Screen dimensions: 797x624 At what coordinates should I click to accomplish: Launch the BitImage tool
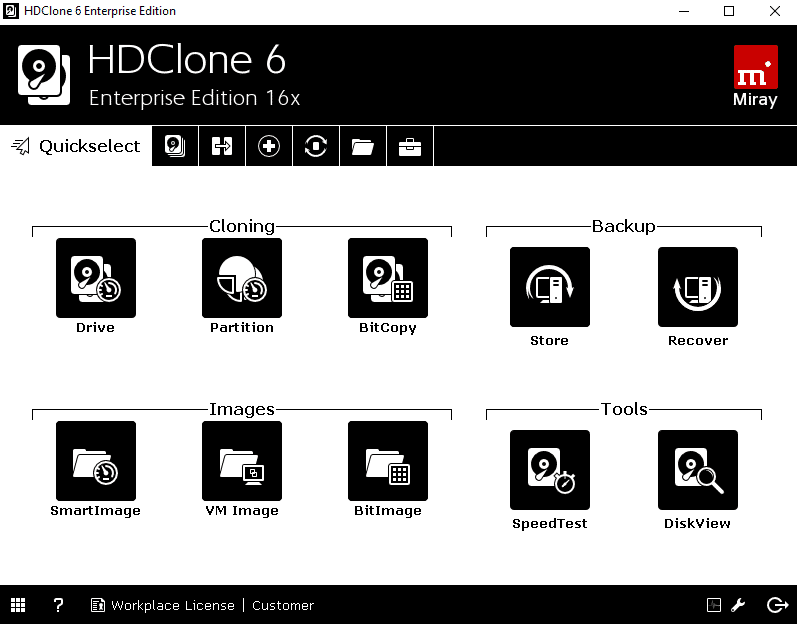pyautogui.click(x=388, y=460)
